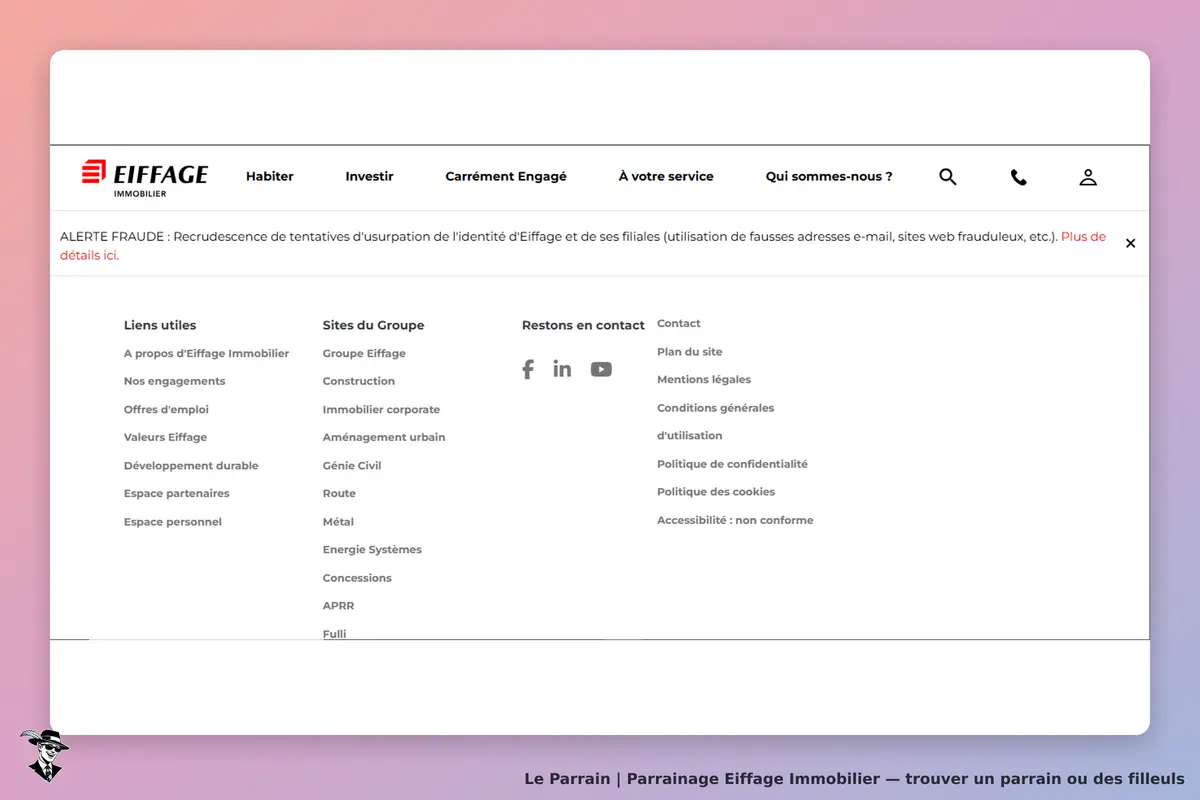Image resolution: width=1200 pixels, height=800 pixels.
Task: Open the LinkedIn social icon
Action: [x=562, y=369]
